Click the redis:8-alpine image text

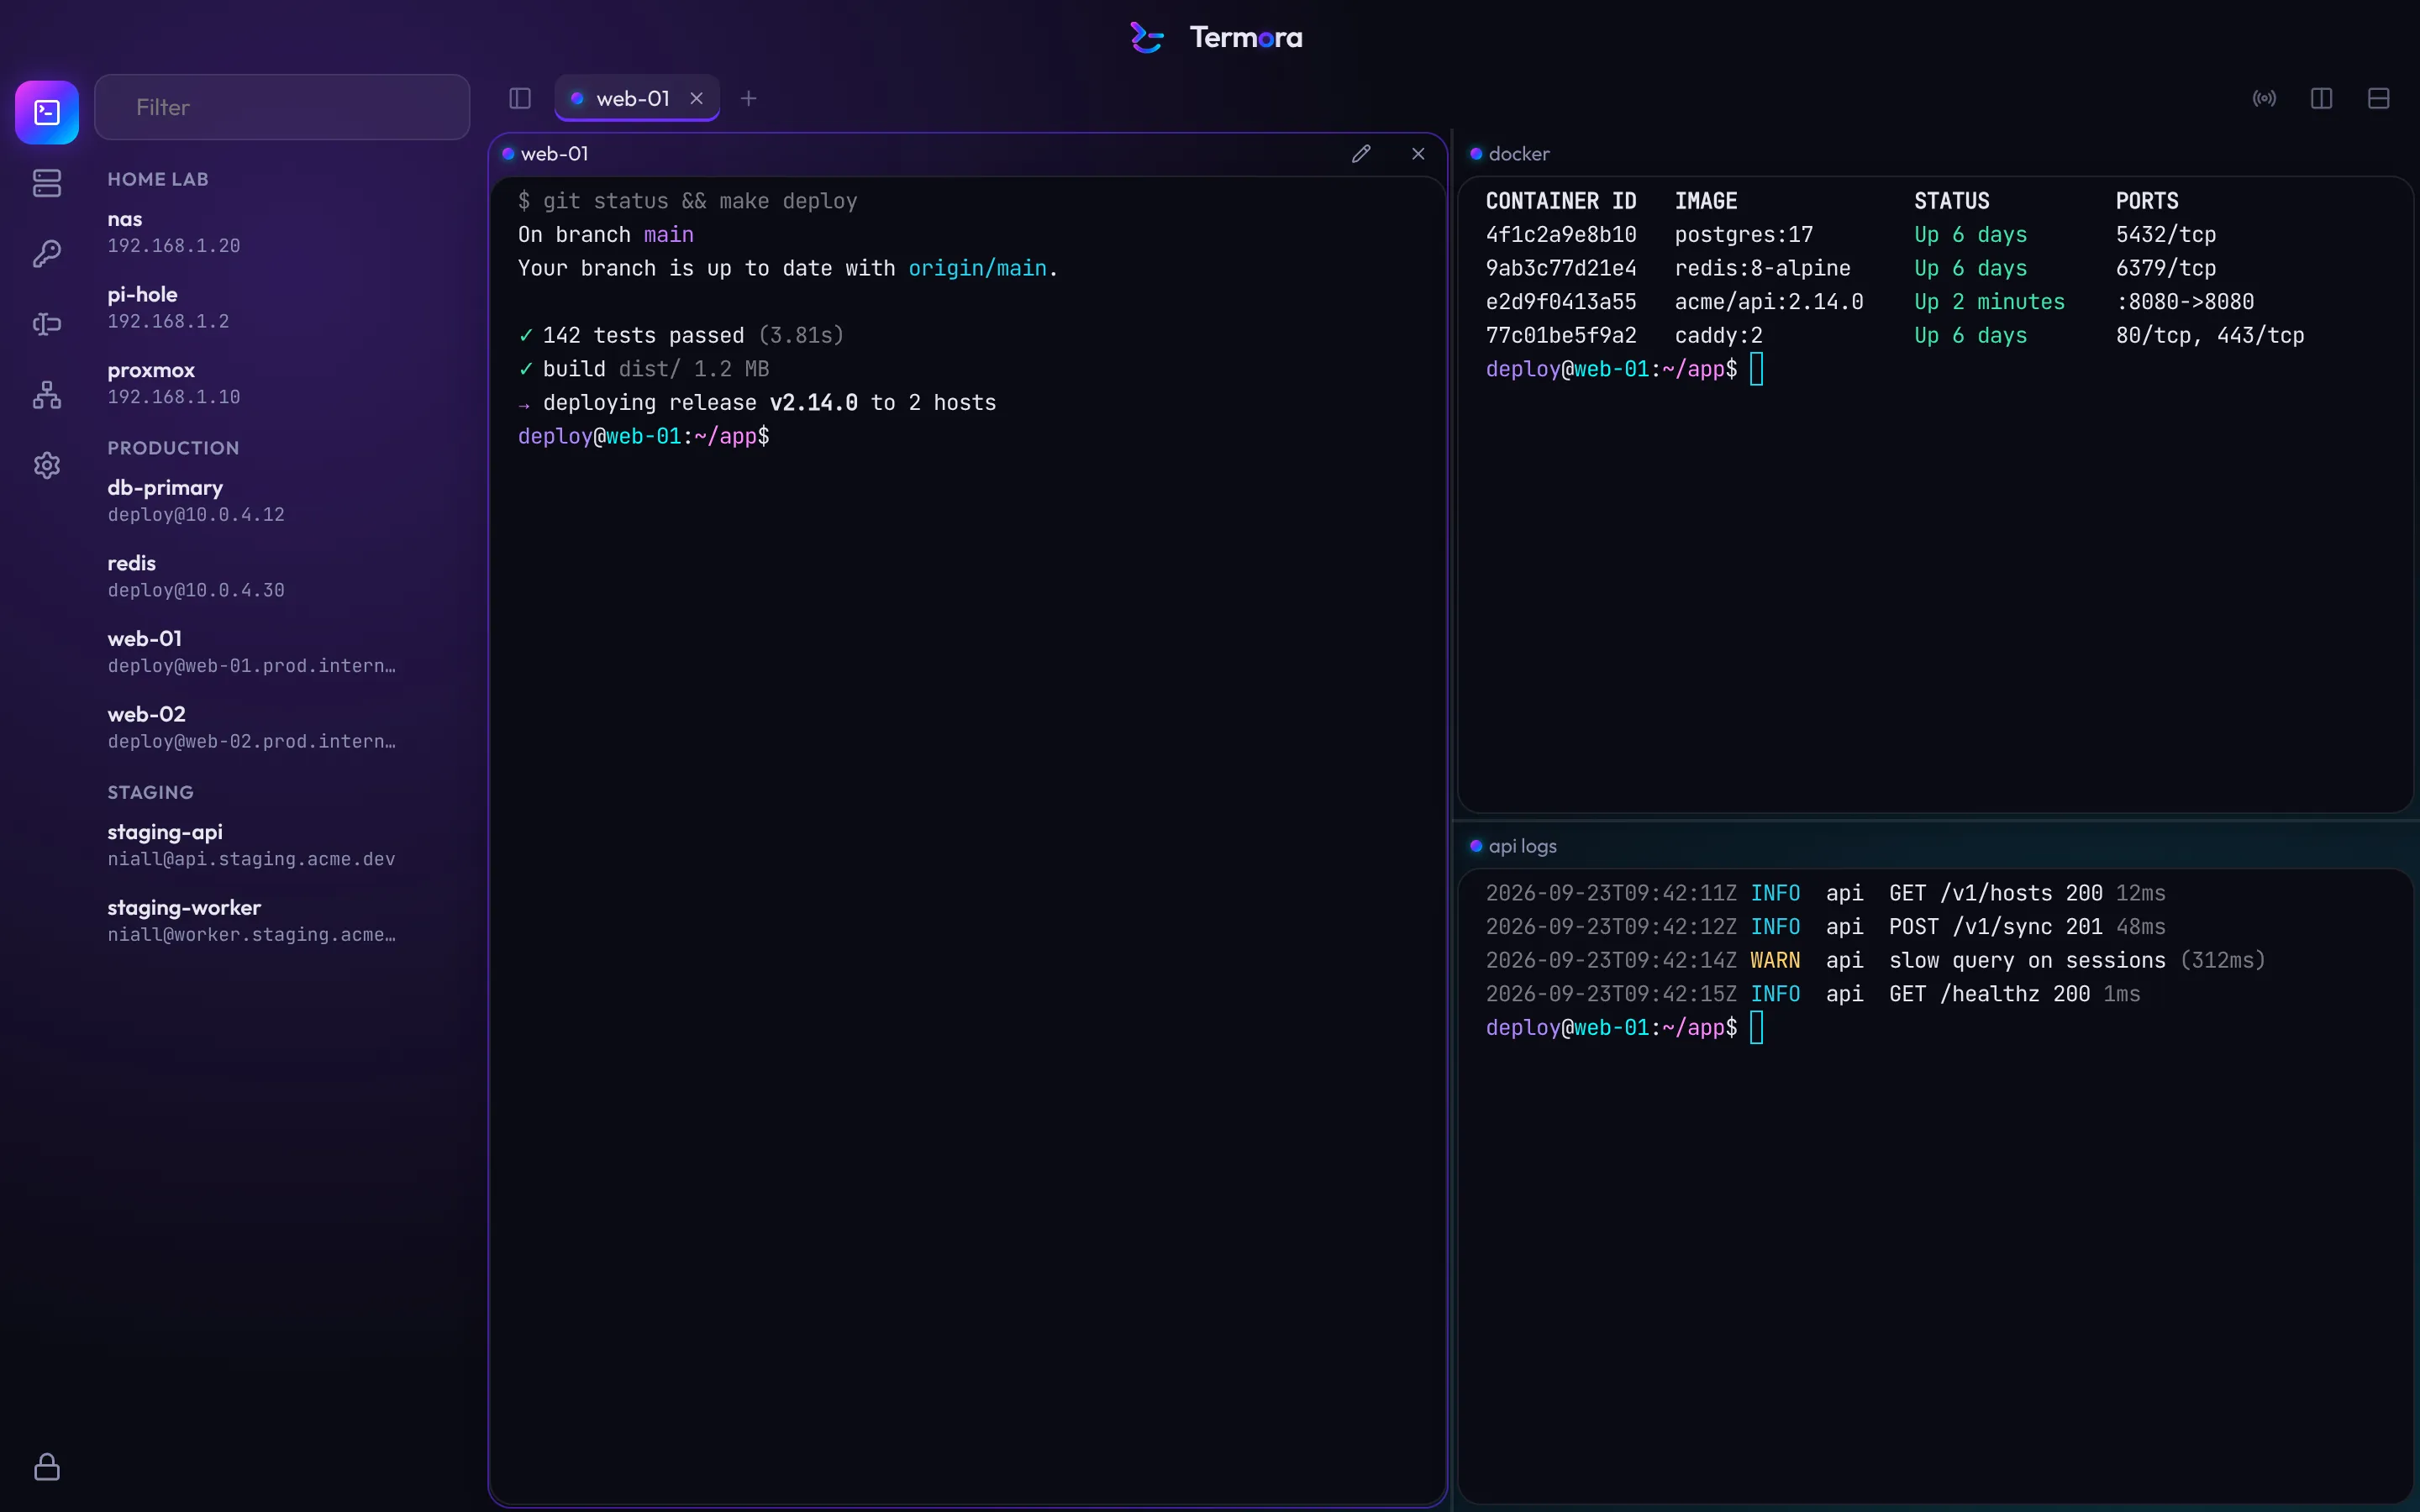pyautogui.click(x=1762, y=268)
